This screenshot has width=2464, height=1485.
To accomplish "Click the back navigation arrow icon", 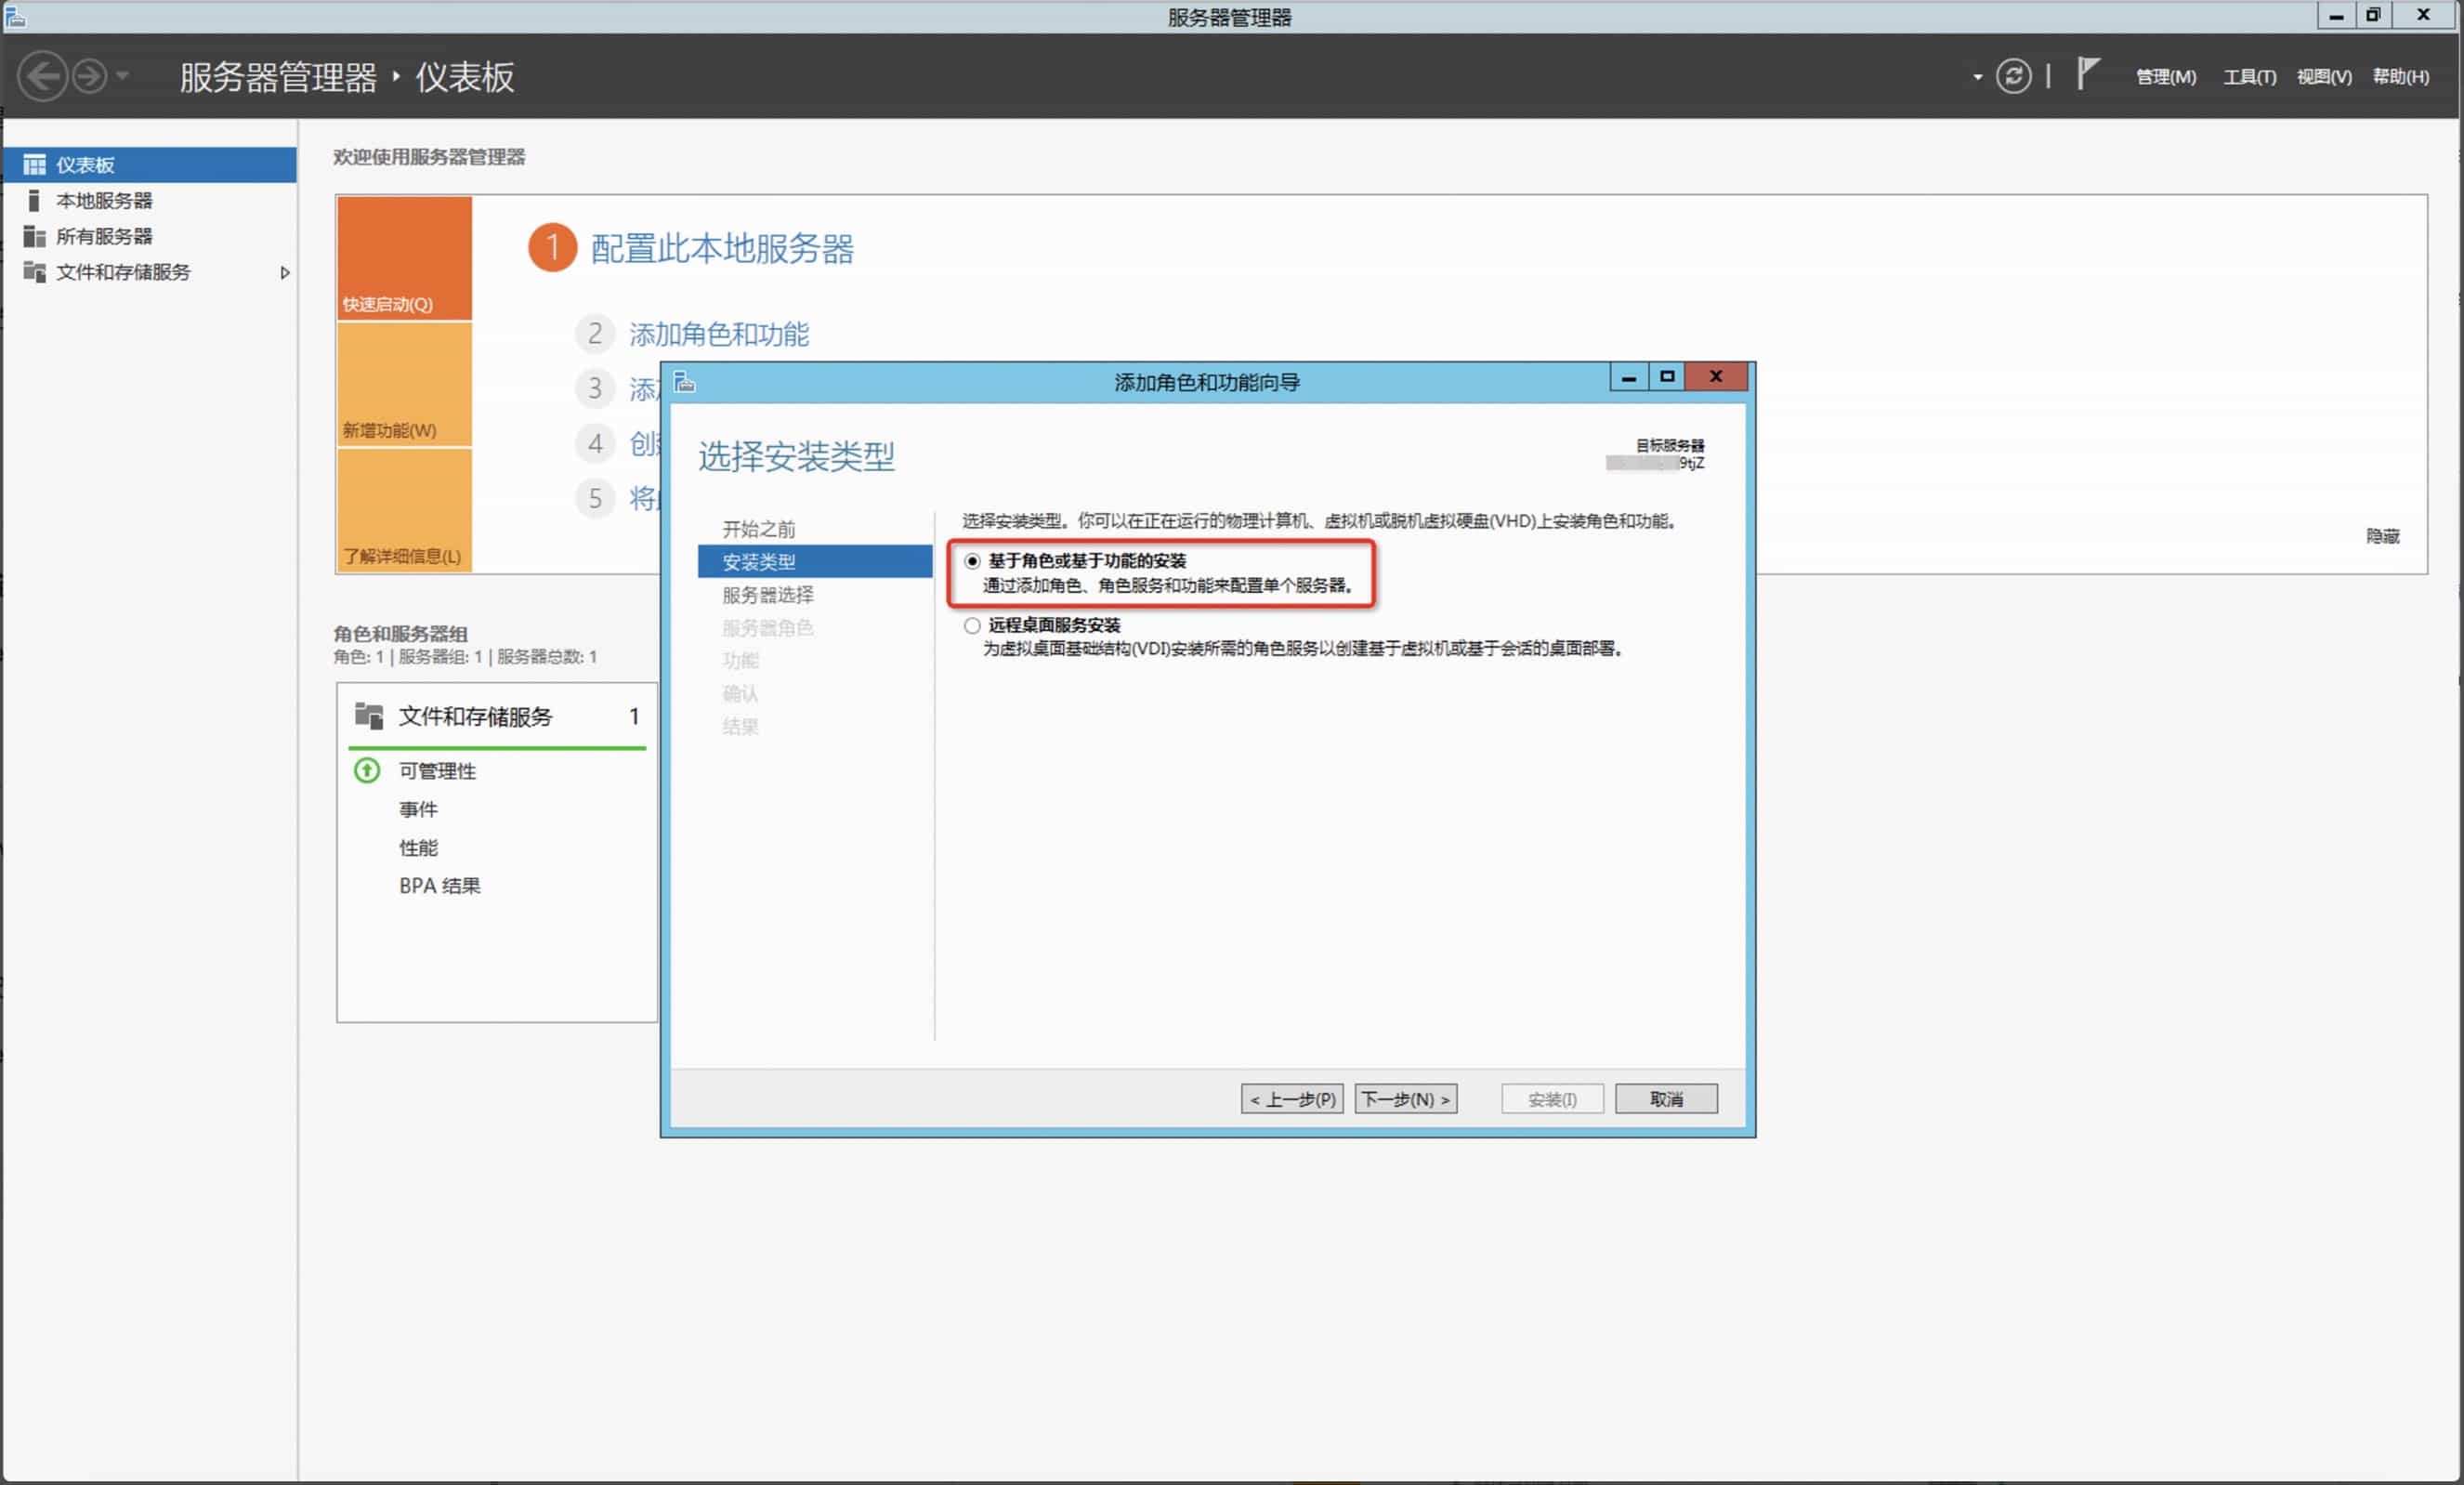I will pos(42,77).
